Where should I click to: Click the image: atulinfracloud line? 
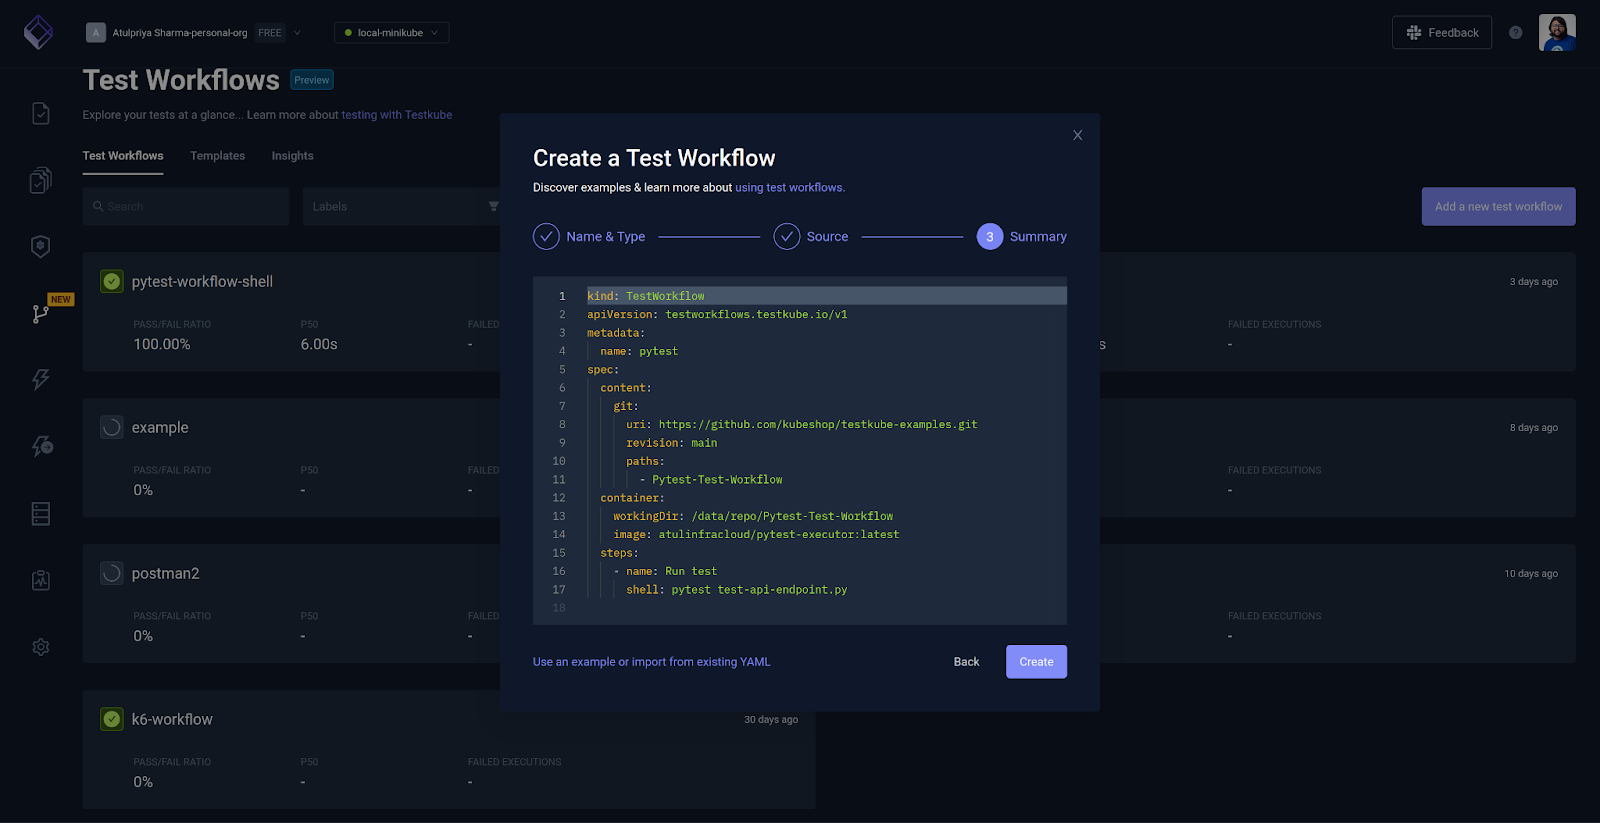point(756,534)
